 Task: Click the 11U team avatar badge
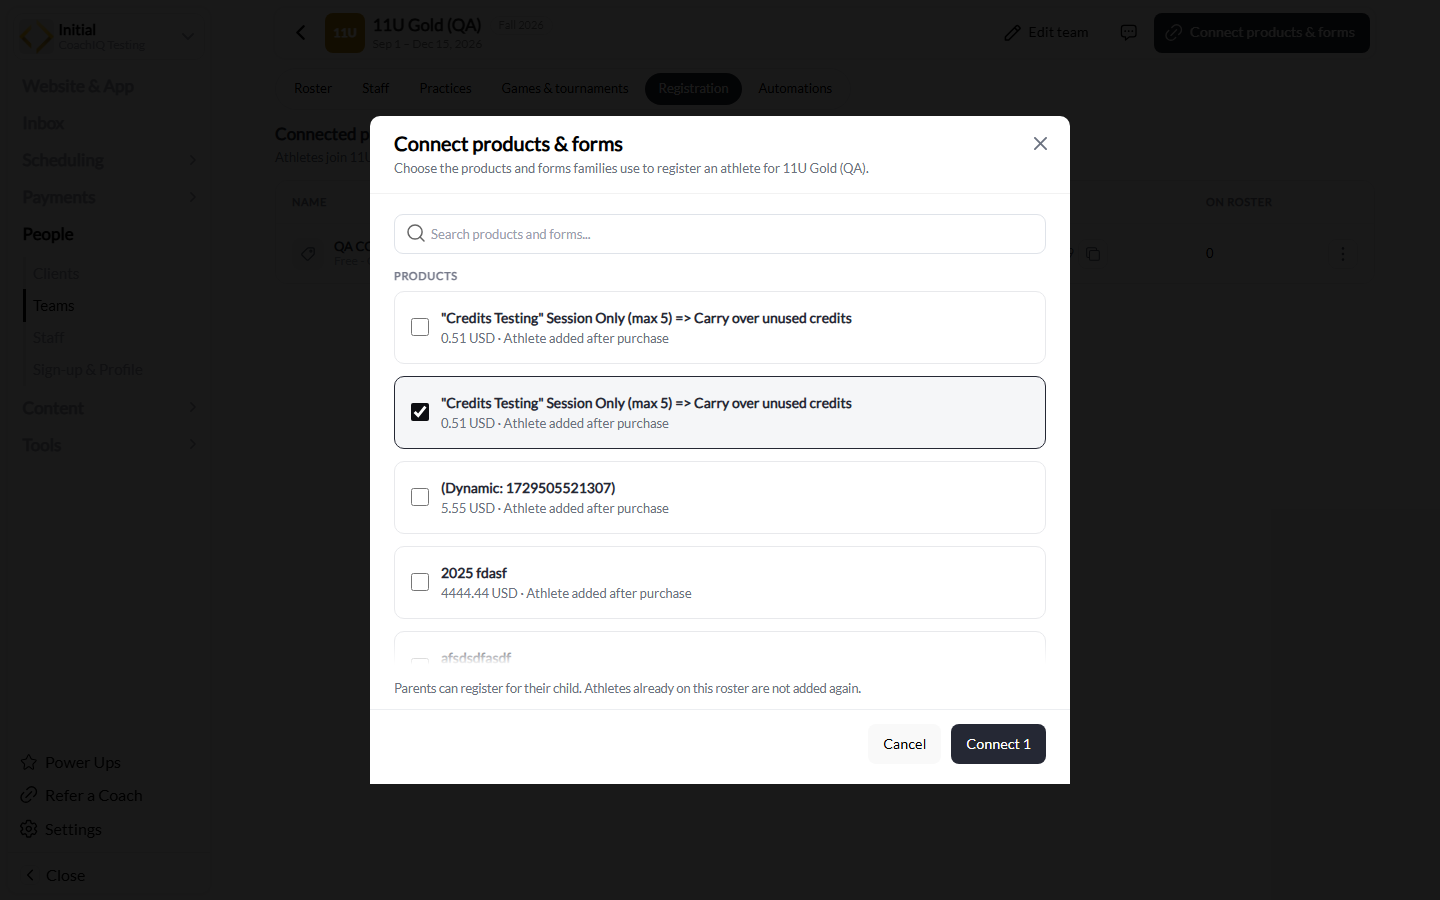(x=345, y=33)
